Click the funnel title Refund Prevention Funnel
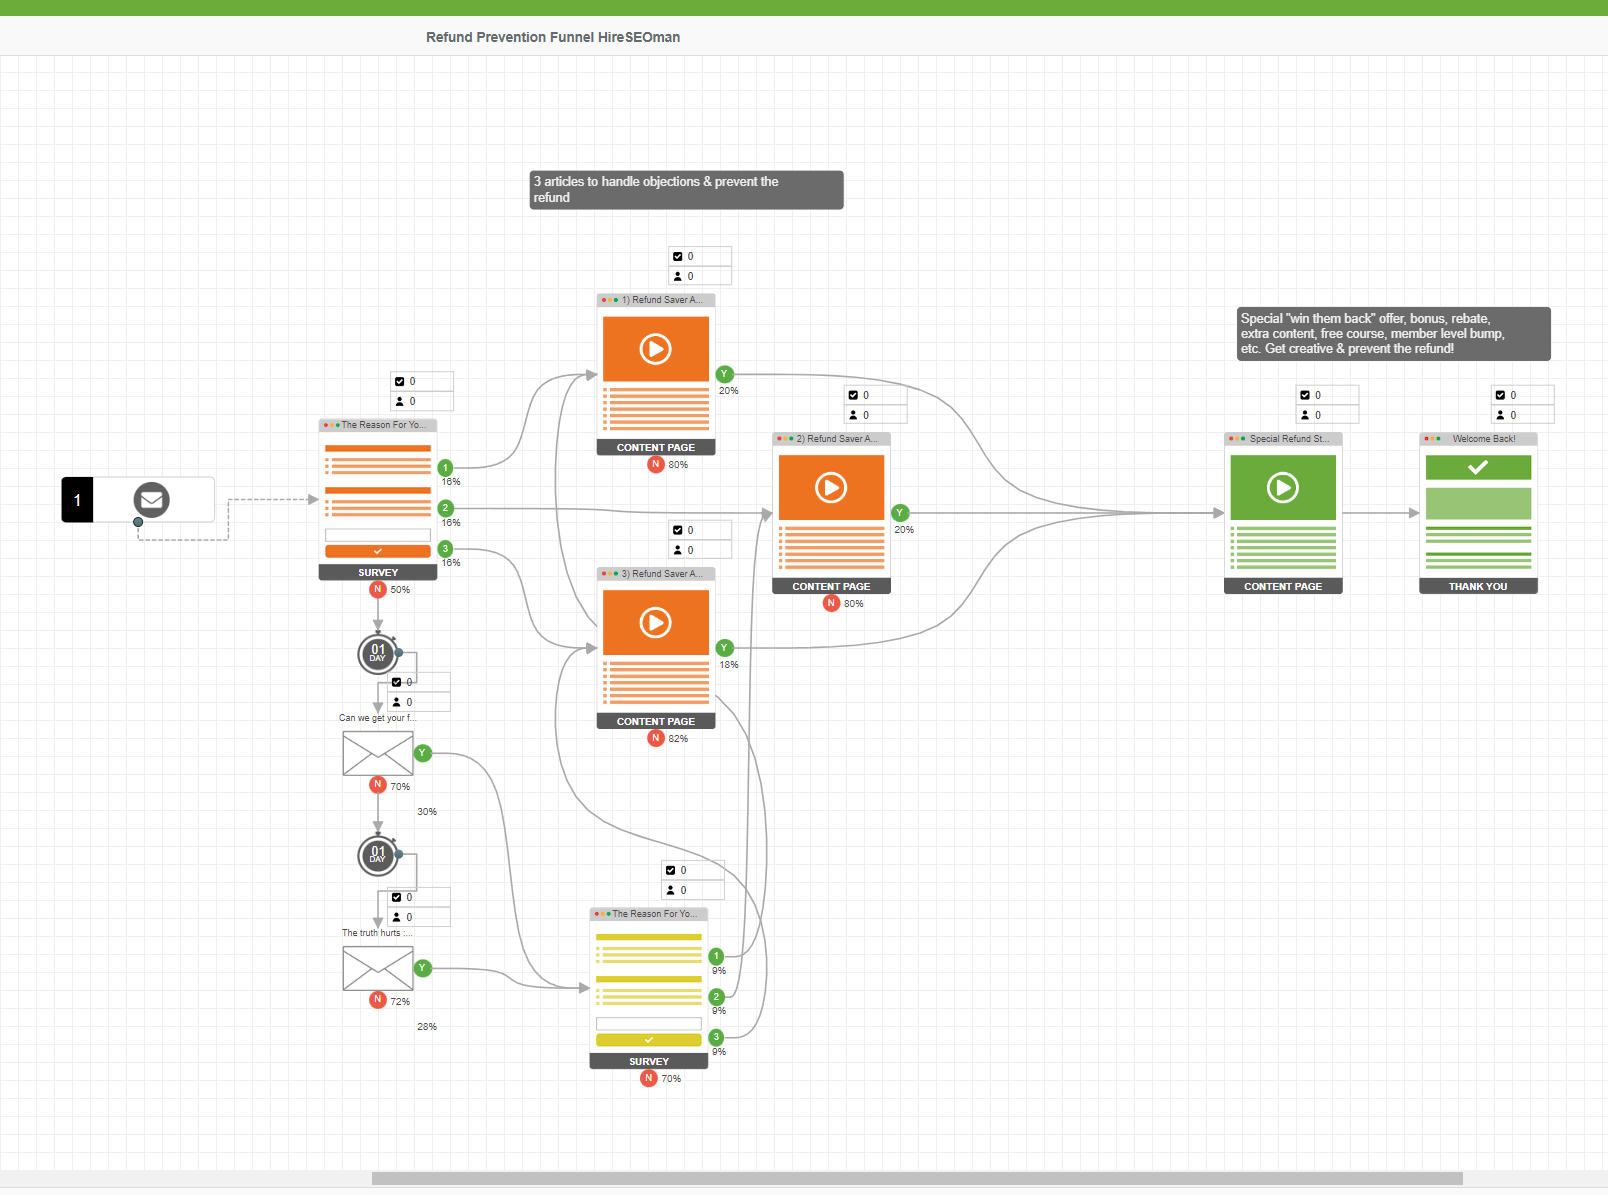Viewport: 1608px width, 1195px height. [552, 37]
